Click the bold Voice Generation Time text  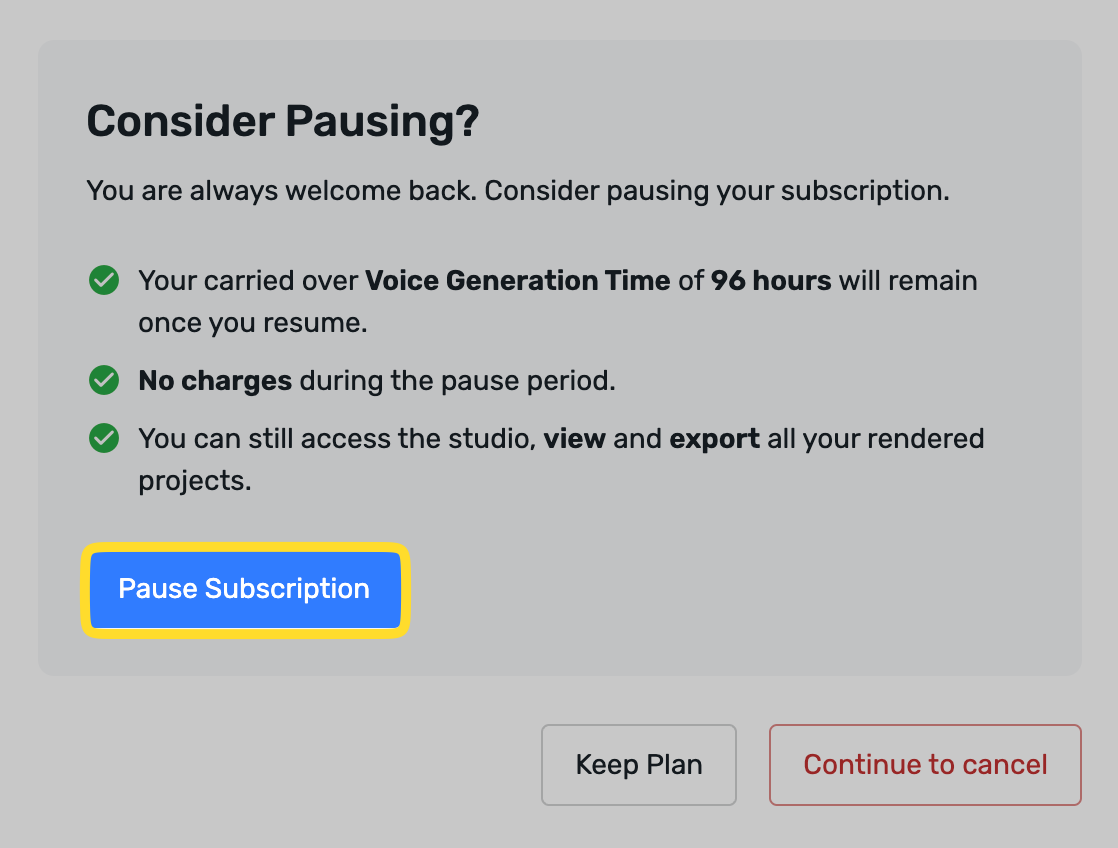pos(518,280)
